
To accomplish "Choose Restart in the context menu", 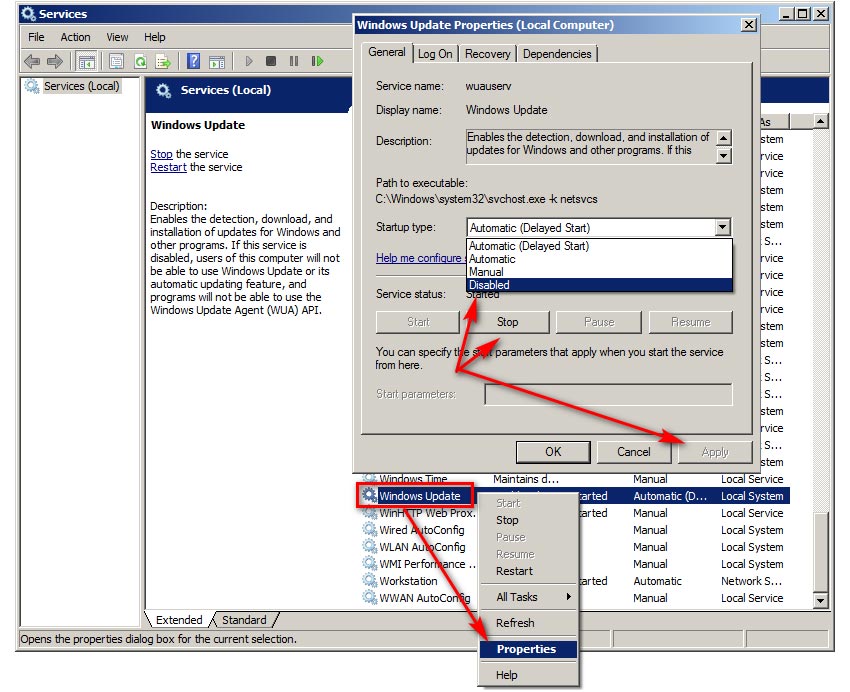I will pyautogui.click(x=529, y=571).
